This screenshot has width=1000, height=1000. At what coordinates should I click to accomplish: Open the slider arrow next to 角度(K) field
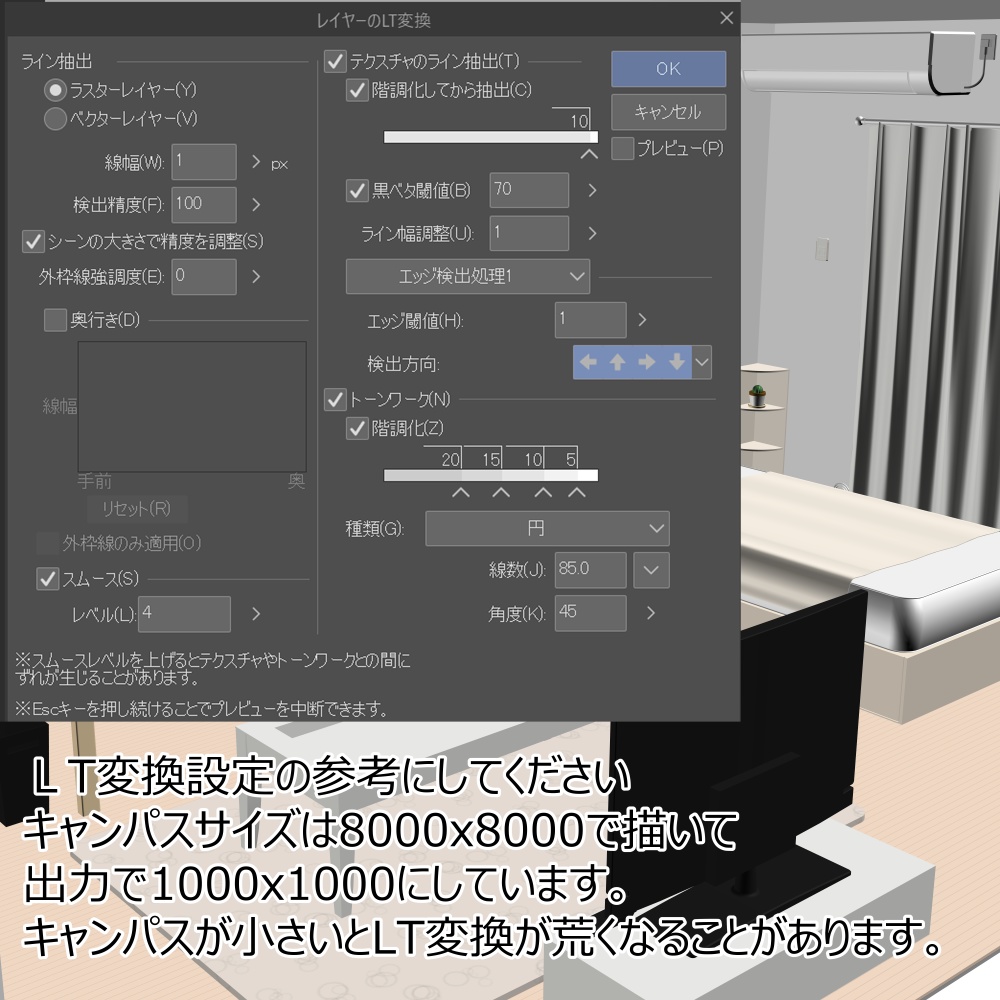[651, 613]
